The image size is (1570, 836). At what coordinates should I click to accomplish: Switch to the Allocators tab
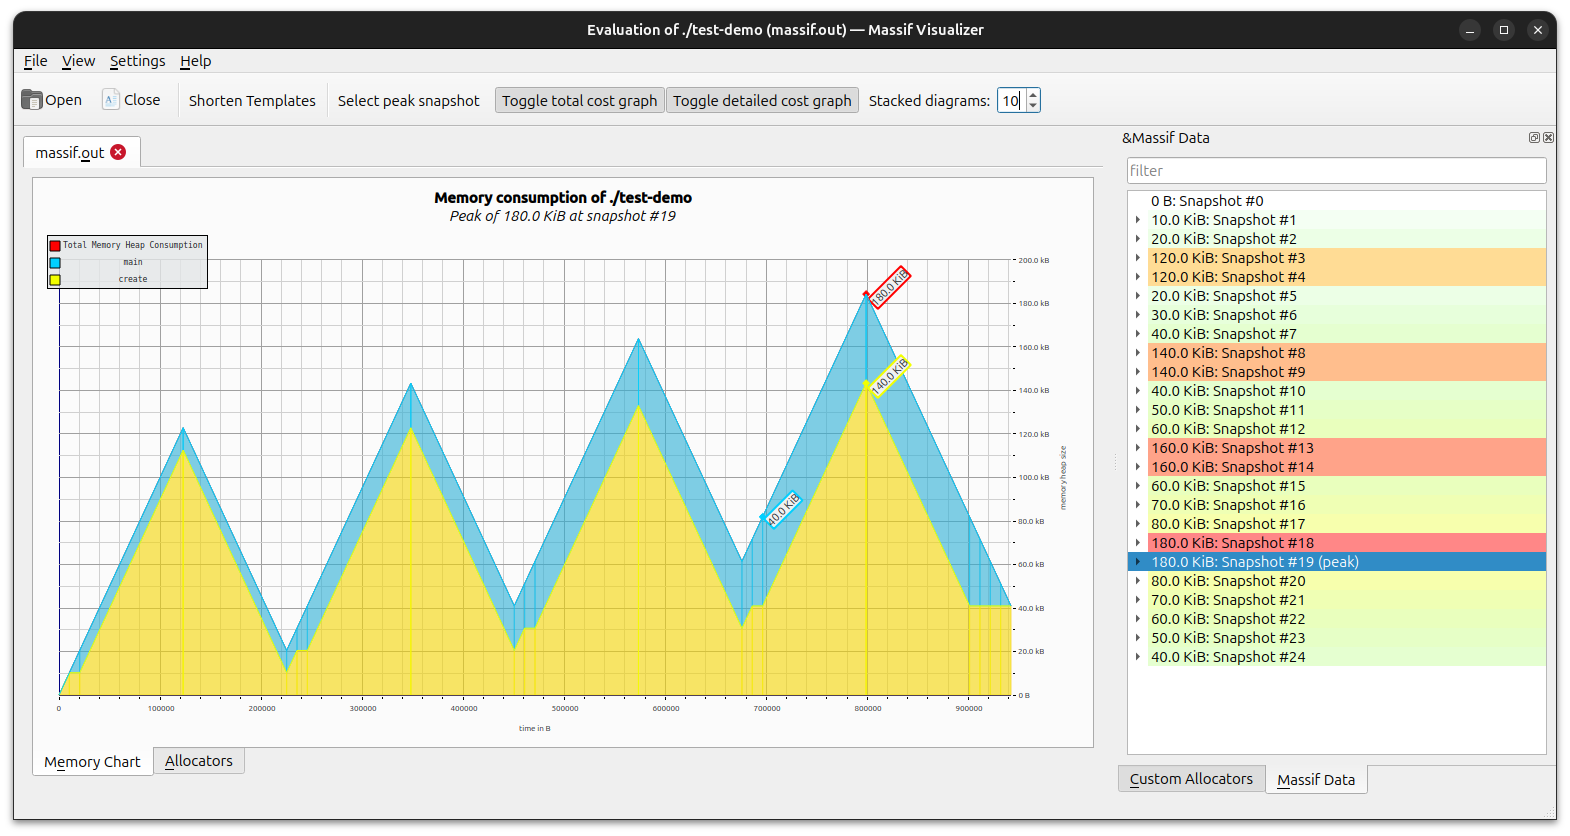pos(198,761)
